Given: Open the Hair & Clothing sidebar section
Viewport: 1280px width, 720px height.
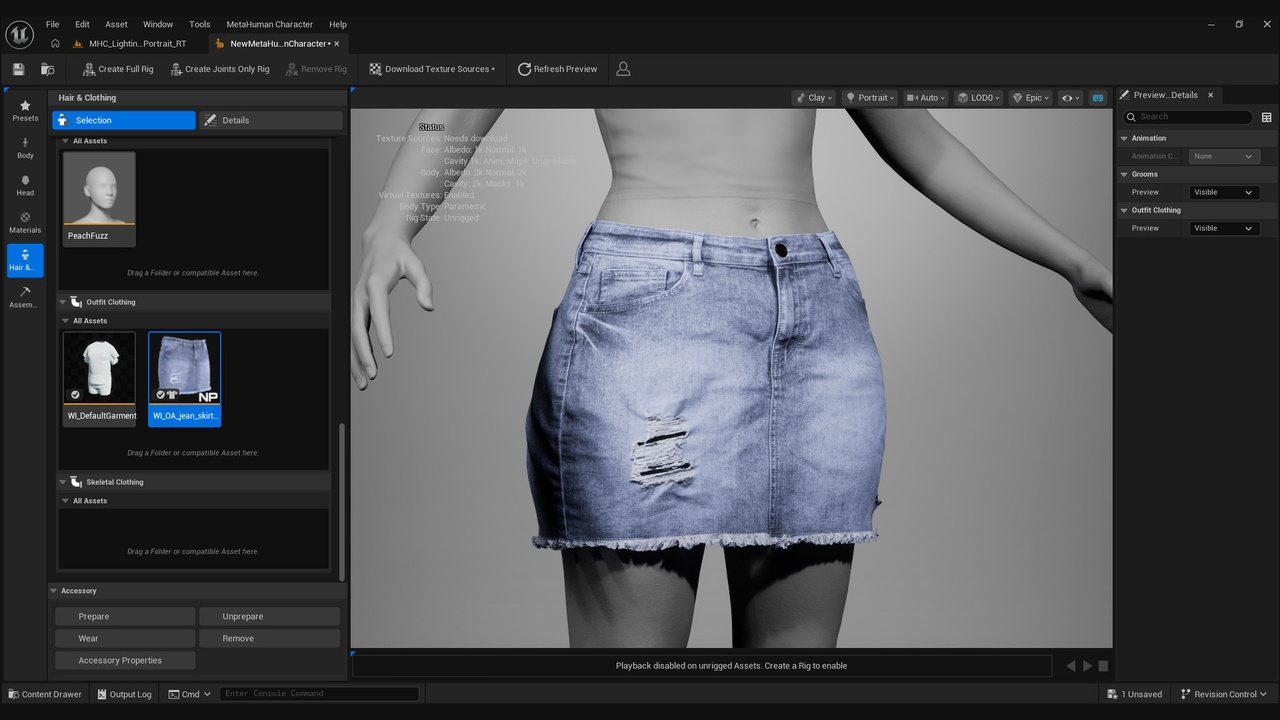Looking at the screenshot, I should [x=25, y=260].
